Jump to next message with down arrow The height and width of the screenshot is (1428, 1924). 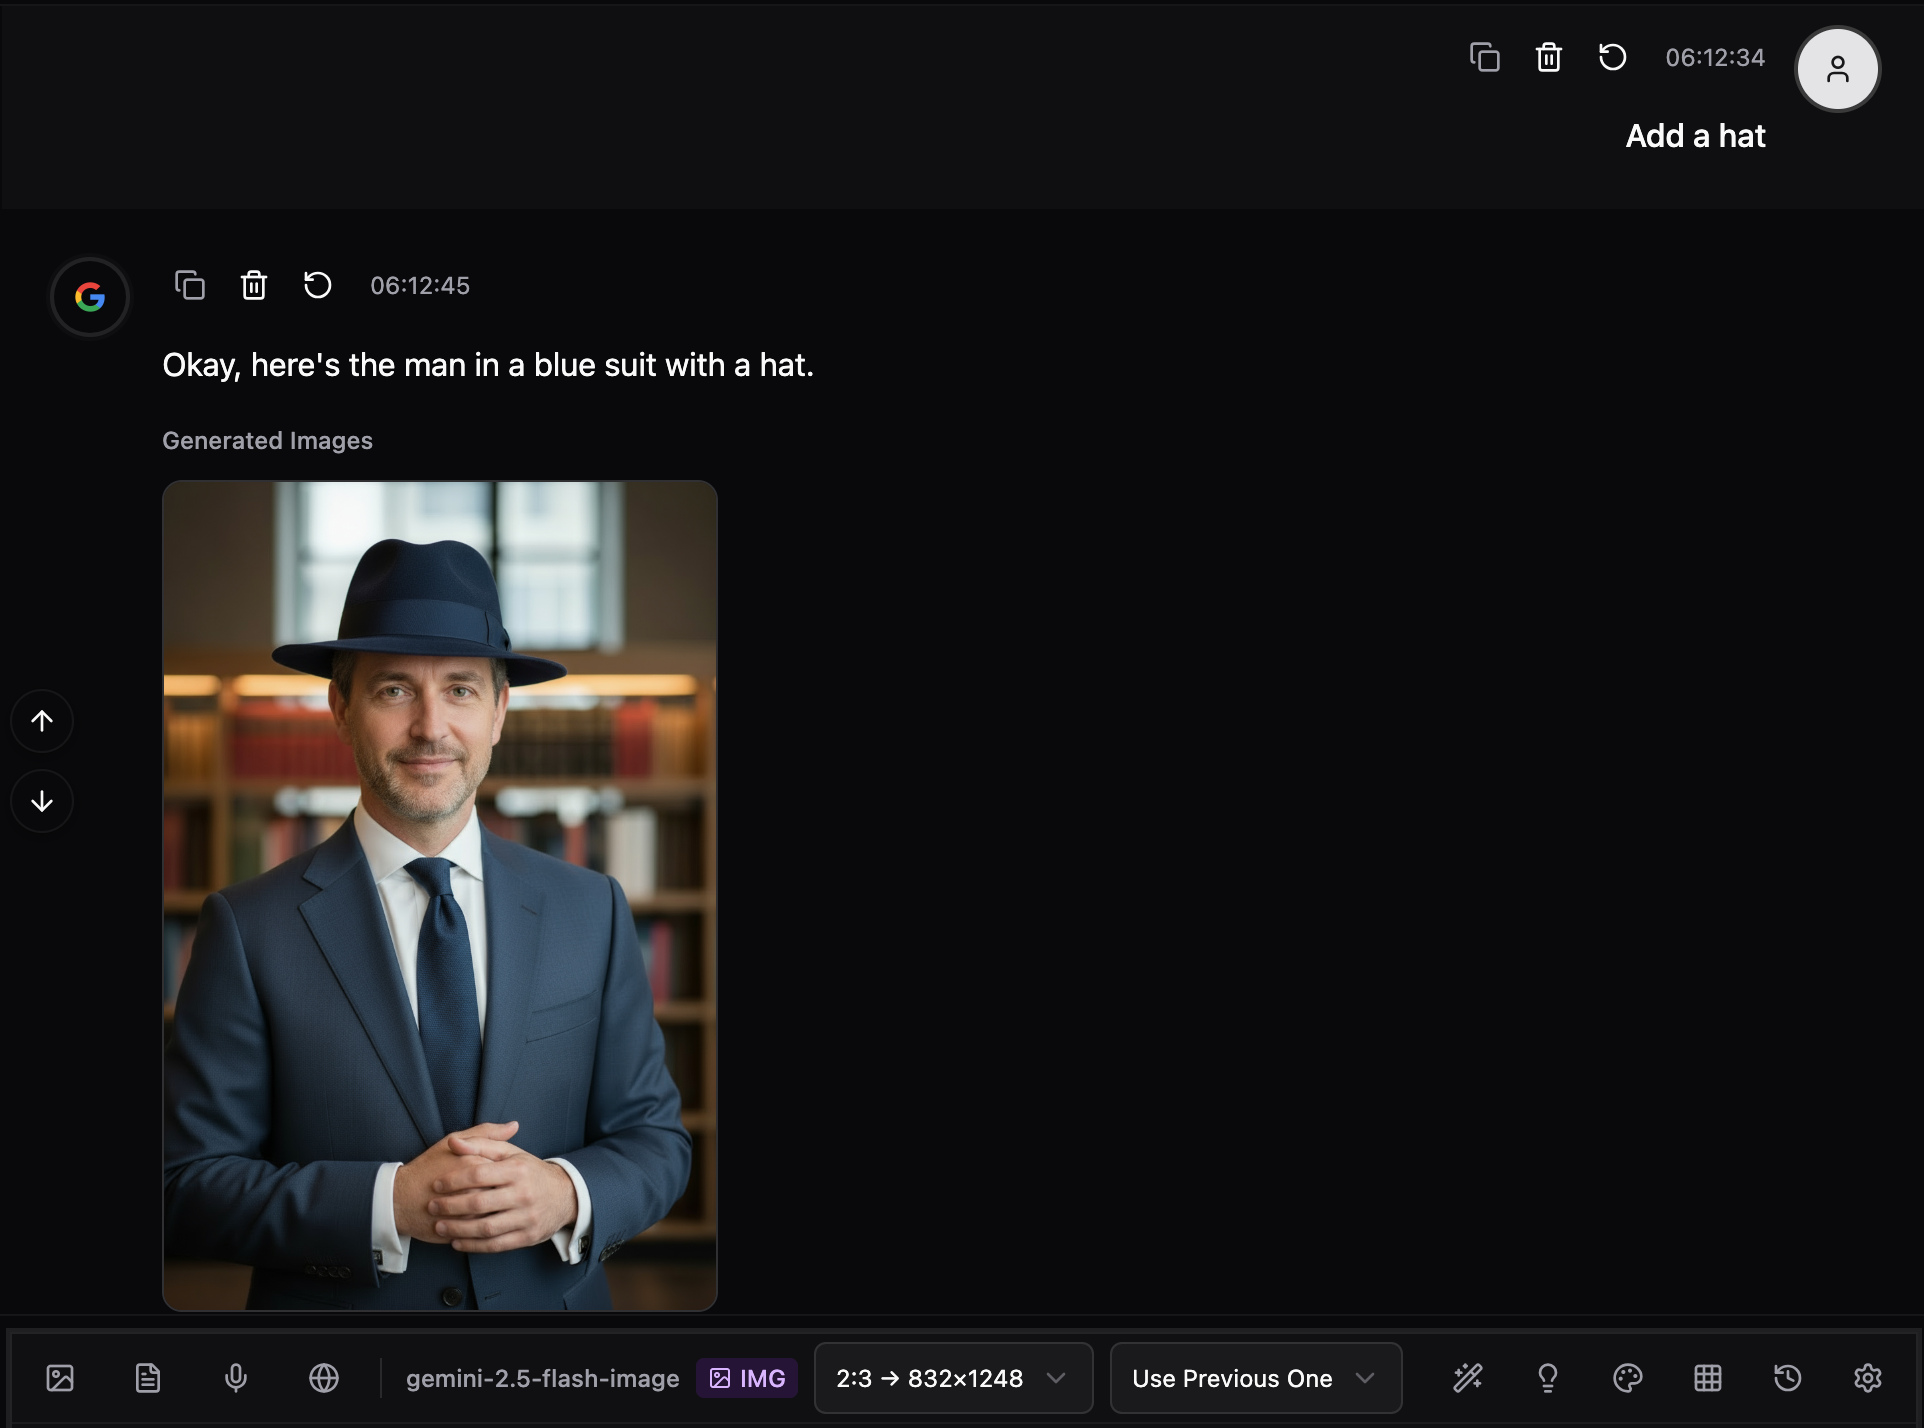tap(42, 801)
